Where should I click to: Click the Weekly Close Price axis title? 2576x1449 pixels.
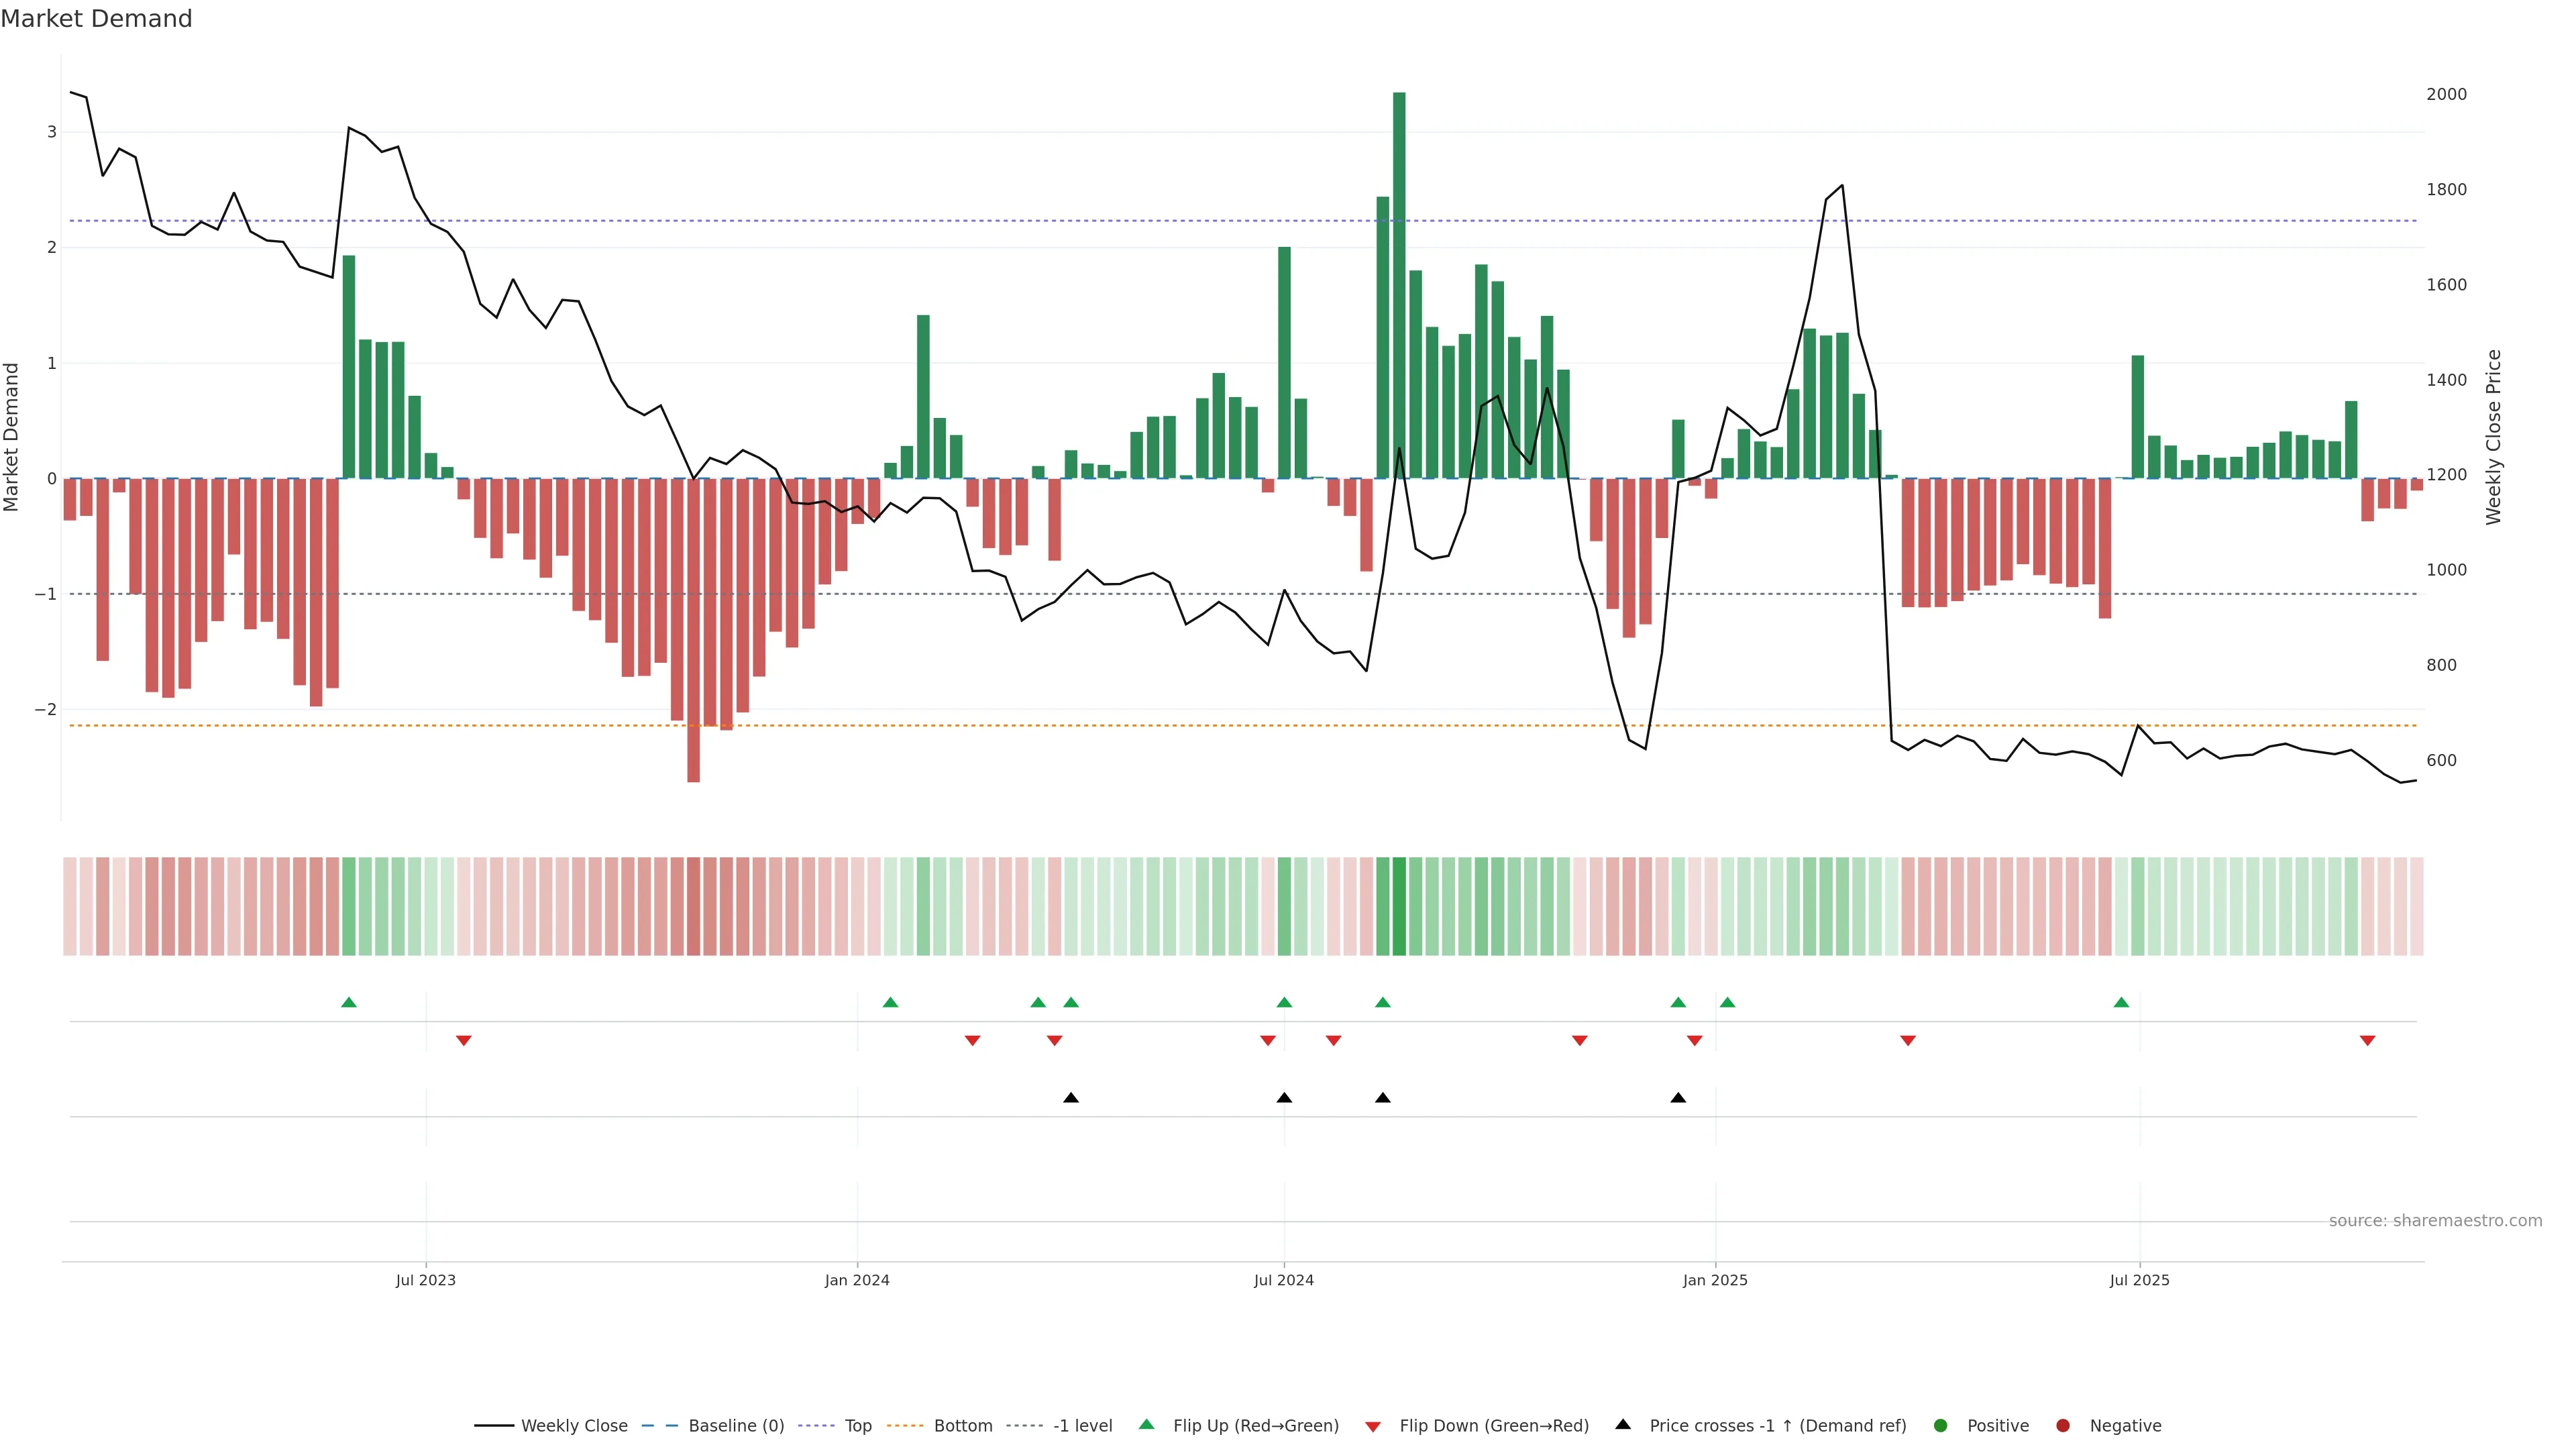2493,437
